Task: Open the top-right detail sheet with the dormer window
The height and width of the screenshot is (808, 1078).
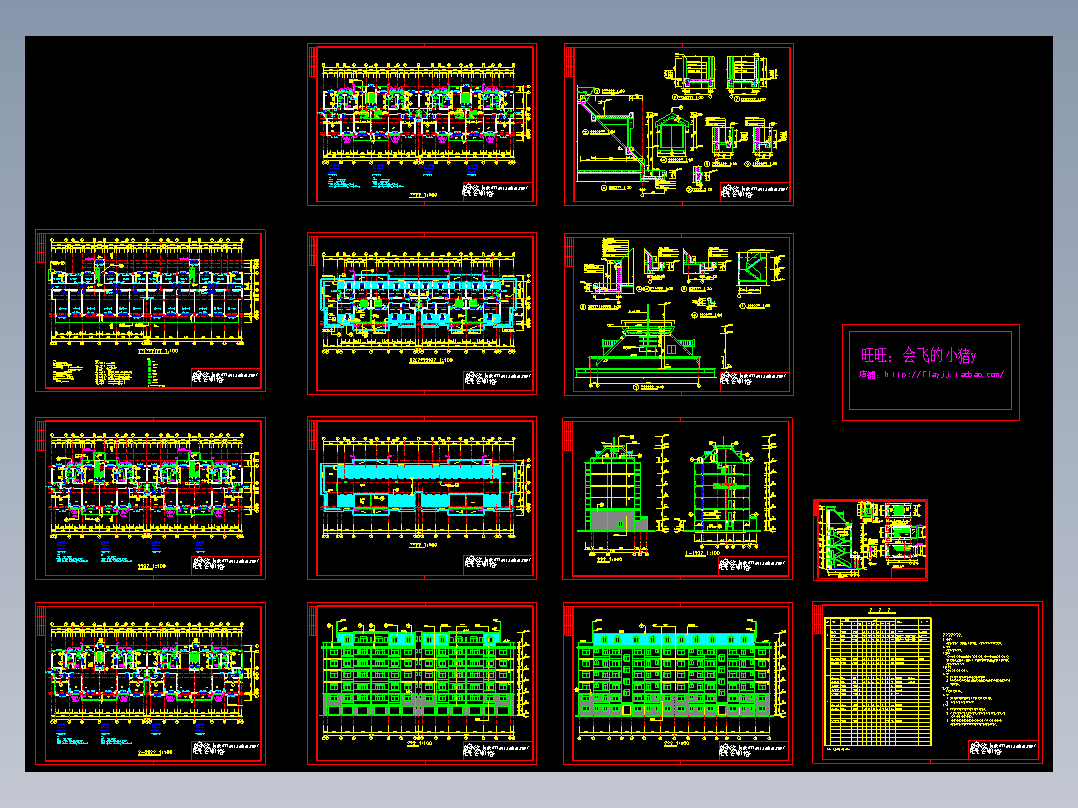Action: click(x=679, y=124)
